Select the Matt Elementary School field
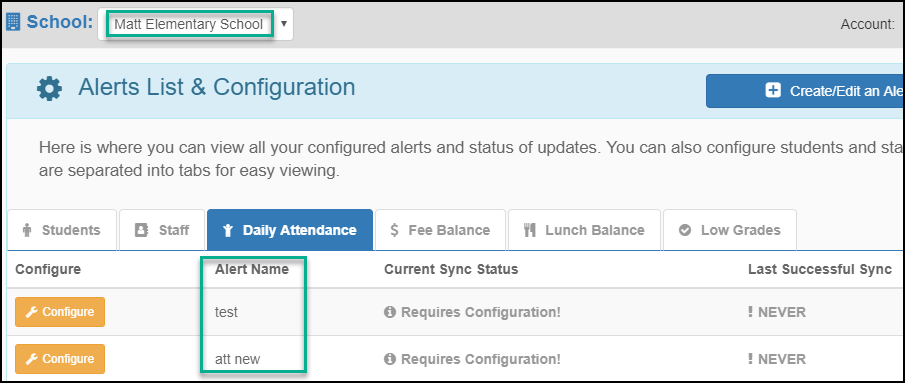Image resolution: width=905 pixels, height=383 pixels. coord(189,24)
